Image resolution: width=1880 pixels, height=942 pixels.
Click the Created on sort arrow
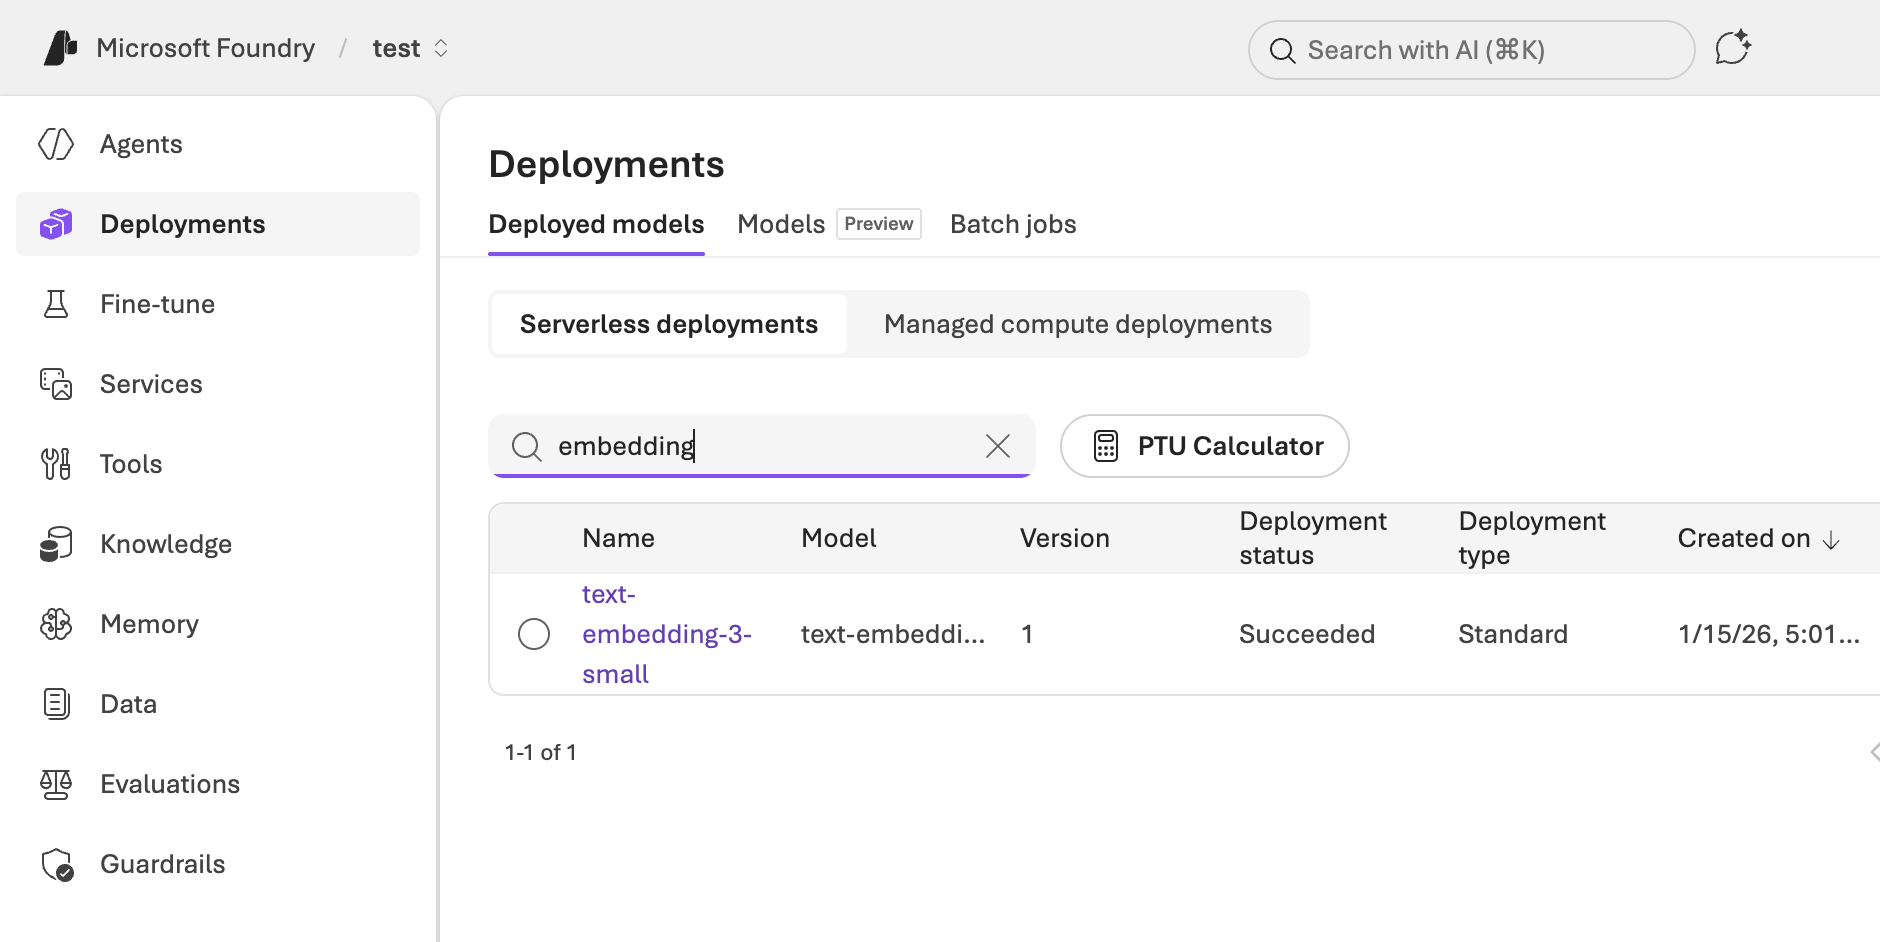point(1831,540)
